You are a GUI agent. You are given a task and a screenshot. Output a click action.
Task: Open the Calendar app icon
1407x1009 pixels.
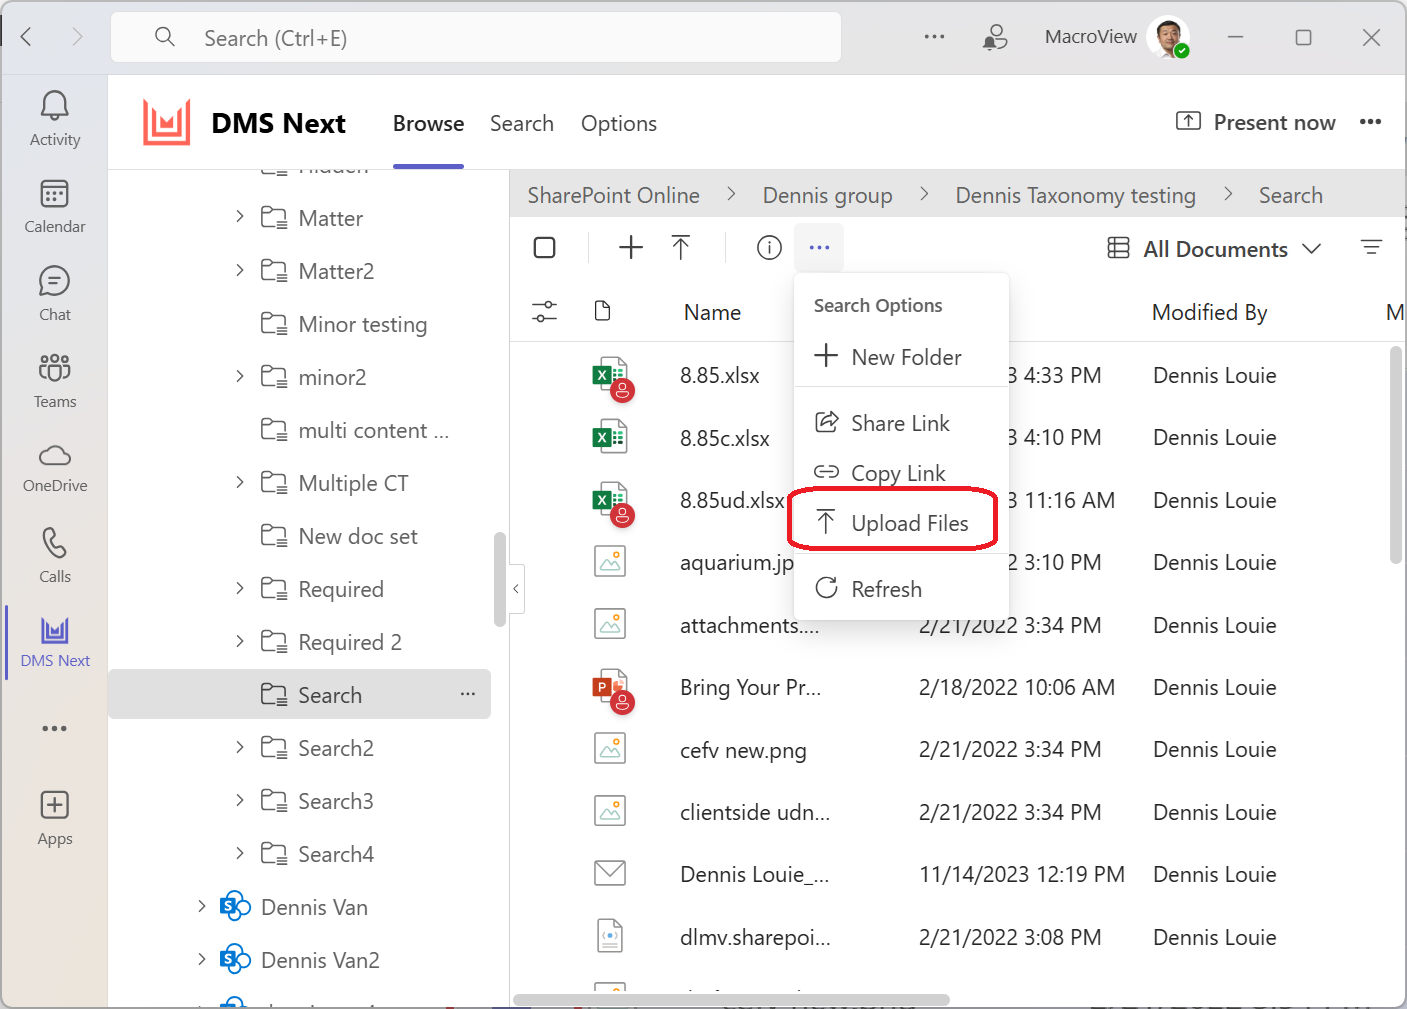[55, 194]
